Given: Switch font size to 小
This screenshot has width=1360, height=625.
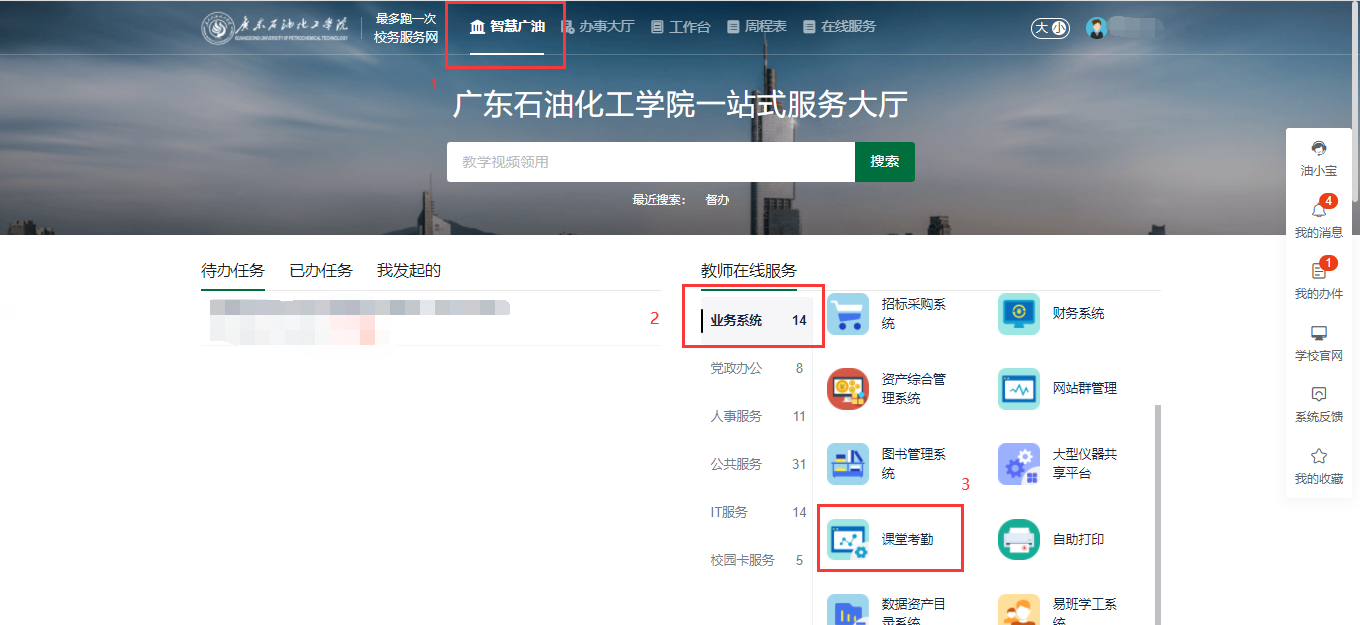Looking at the screenshot, I should click(x=1059, y=28).
